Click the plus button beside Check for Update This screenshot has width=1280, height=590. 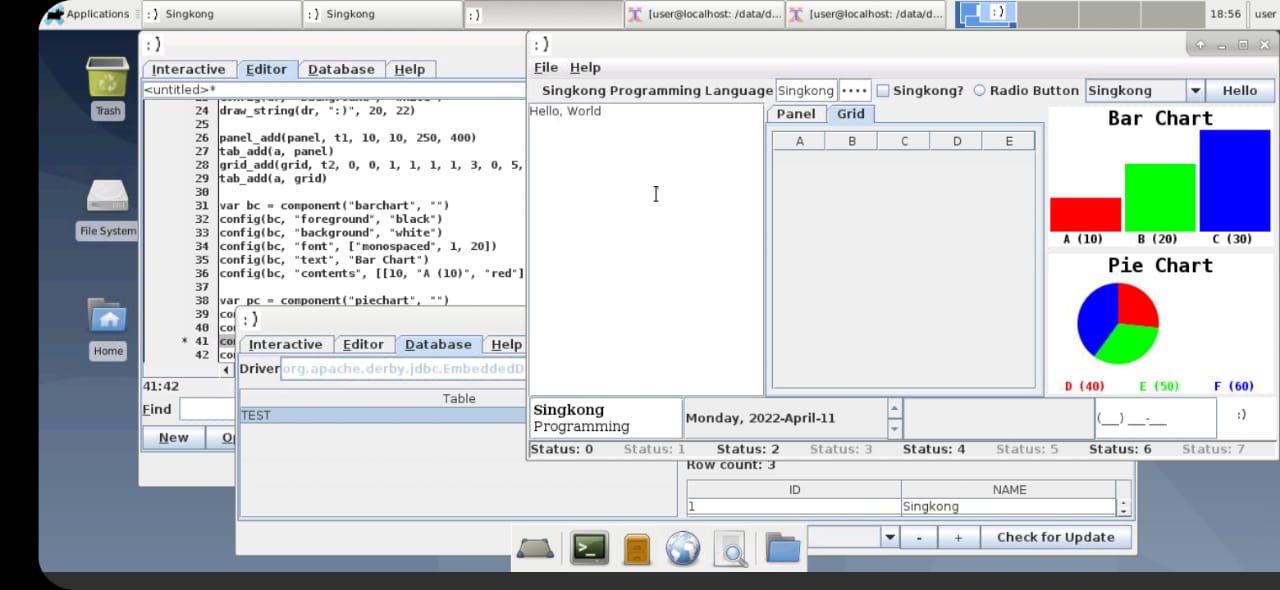pyautogui.click(x=957, y=537)
